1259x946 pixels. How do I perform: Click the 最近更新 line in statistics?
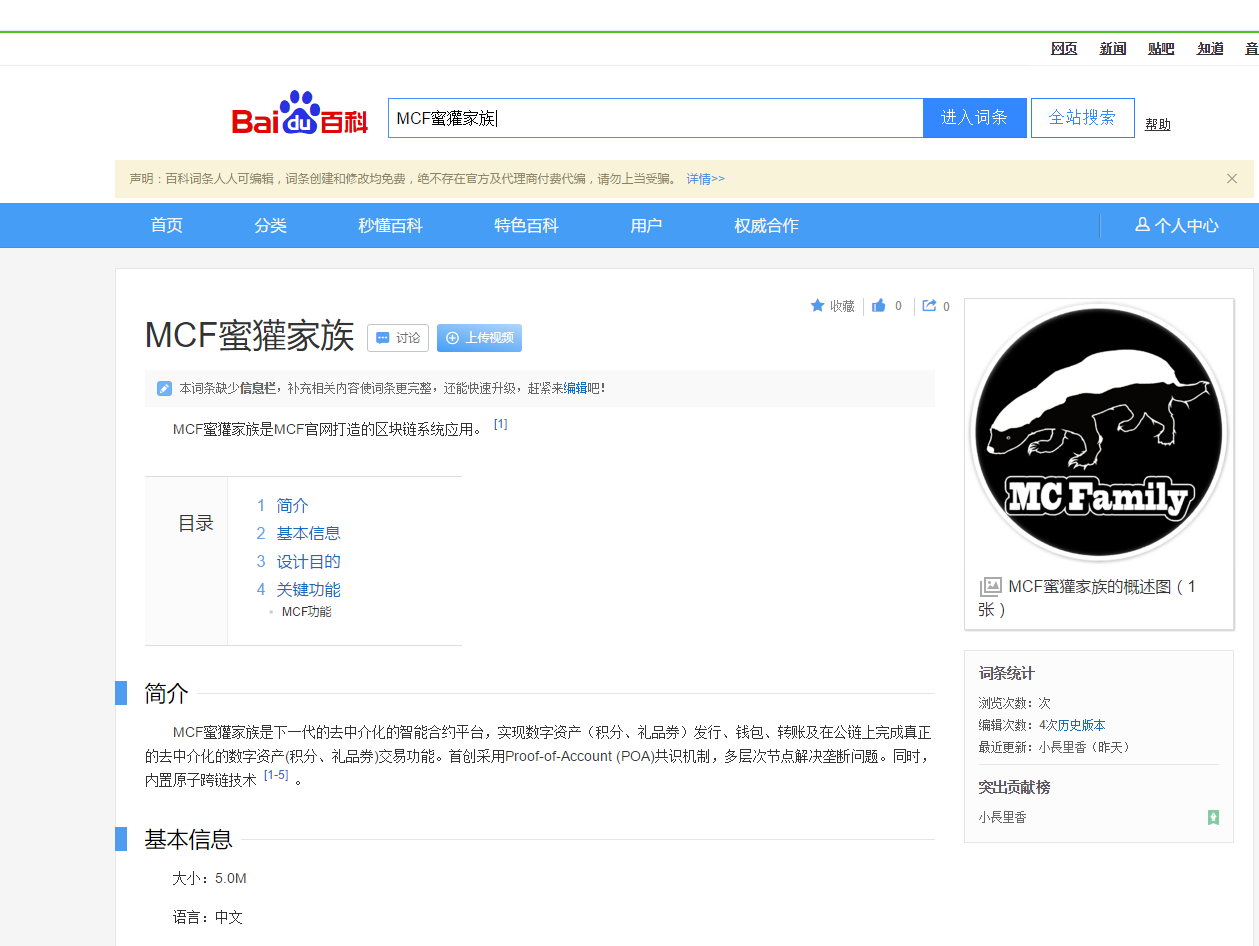(1054, 747)
